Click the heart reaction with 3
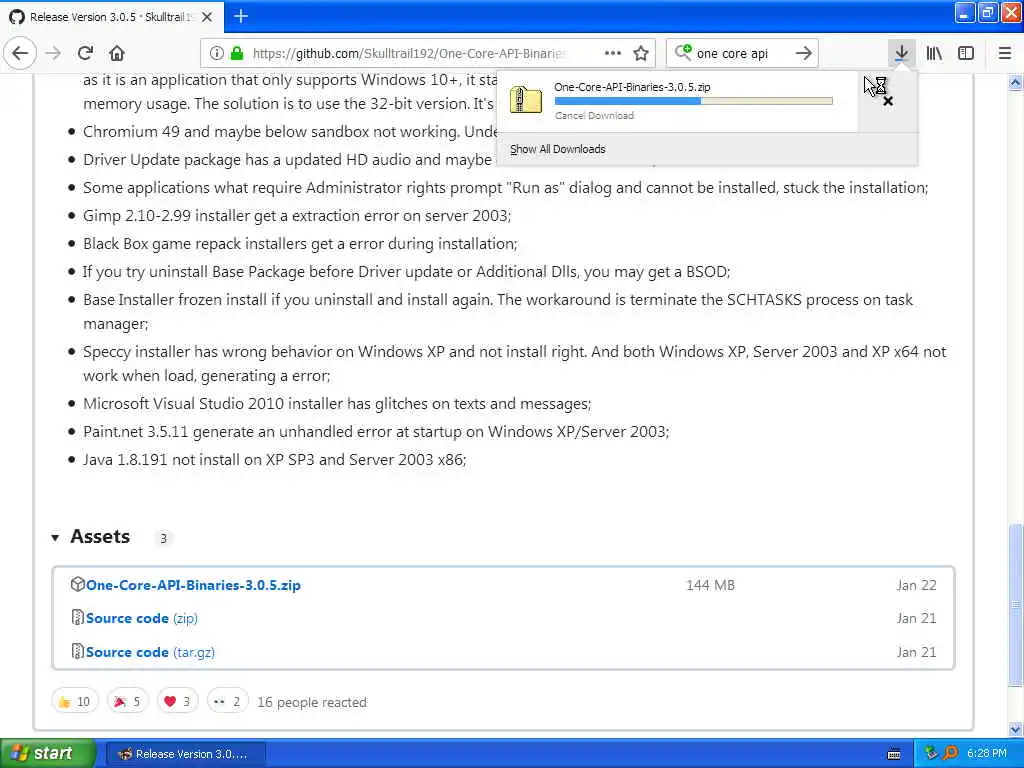This screenshot has width=1024, height=768. [x=178, y=701]
